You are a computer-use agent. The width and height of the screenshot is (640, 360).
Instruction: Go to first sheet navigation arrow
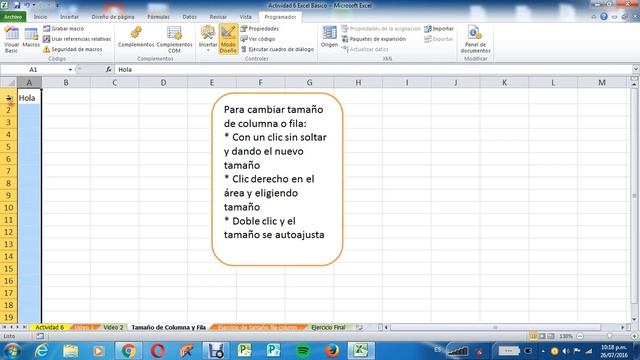click(x=4, y=327)
